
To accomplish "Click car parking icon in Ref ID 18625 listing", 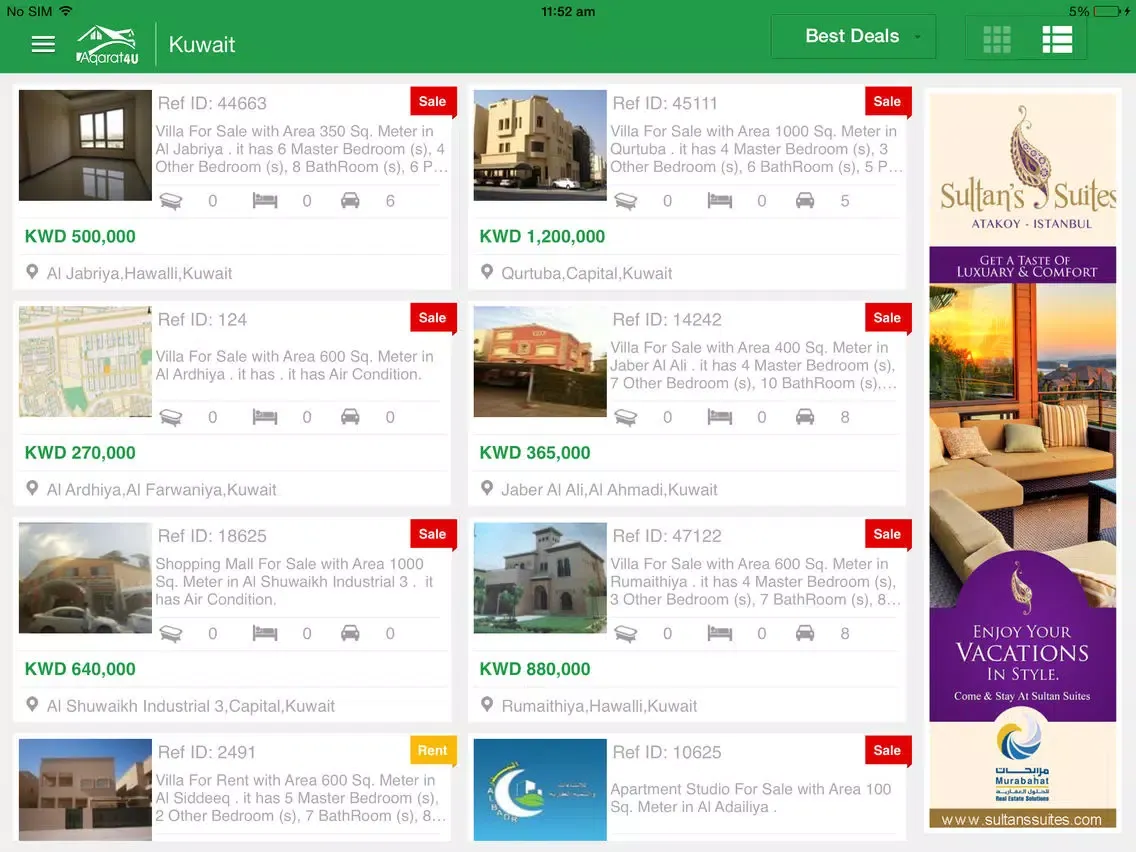I will click(350, 634).
